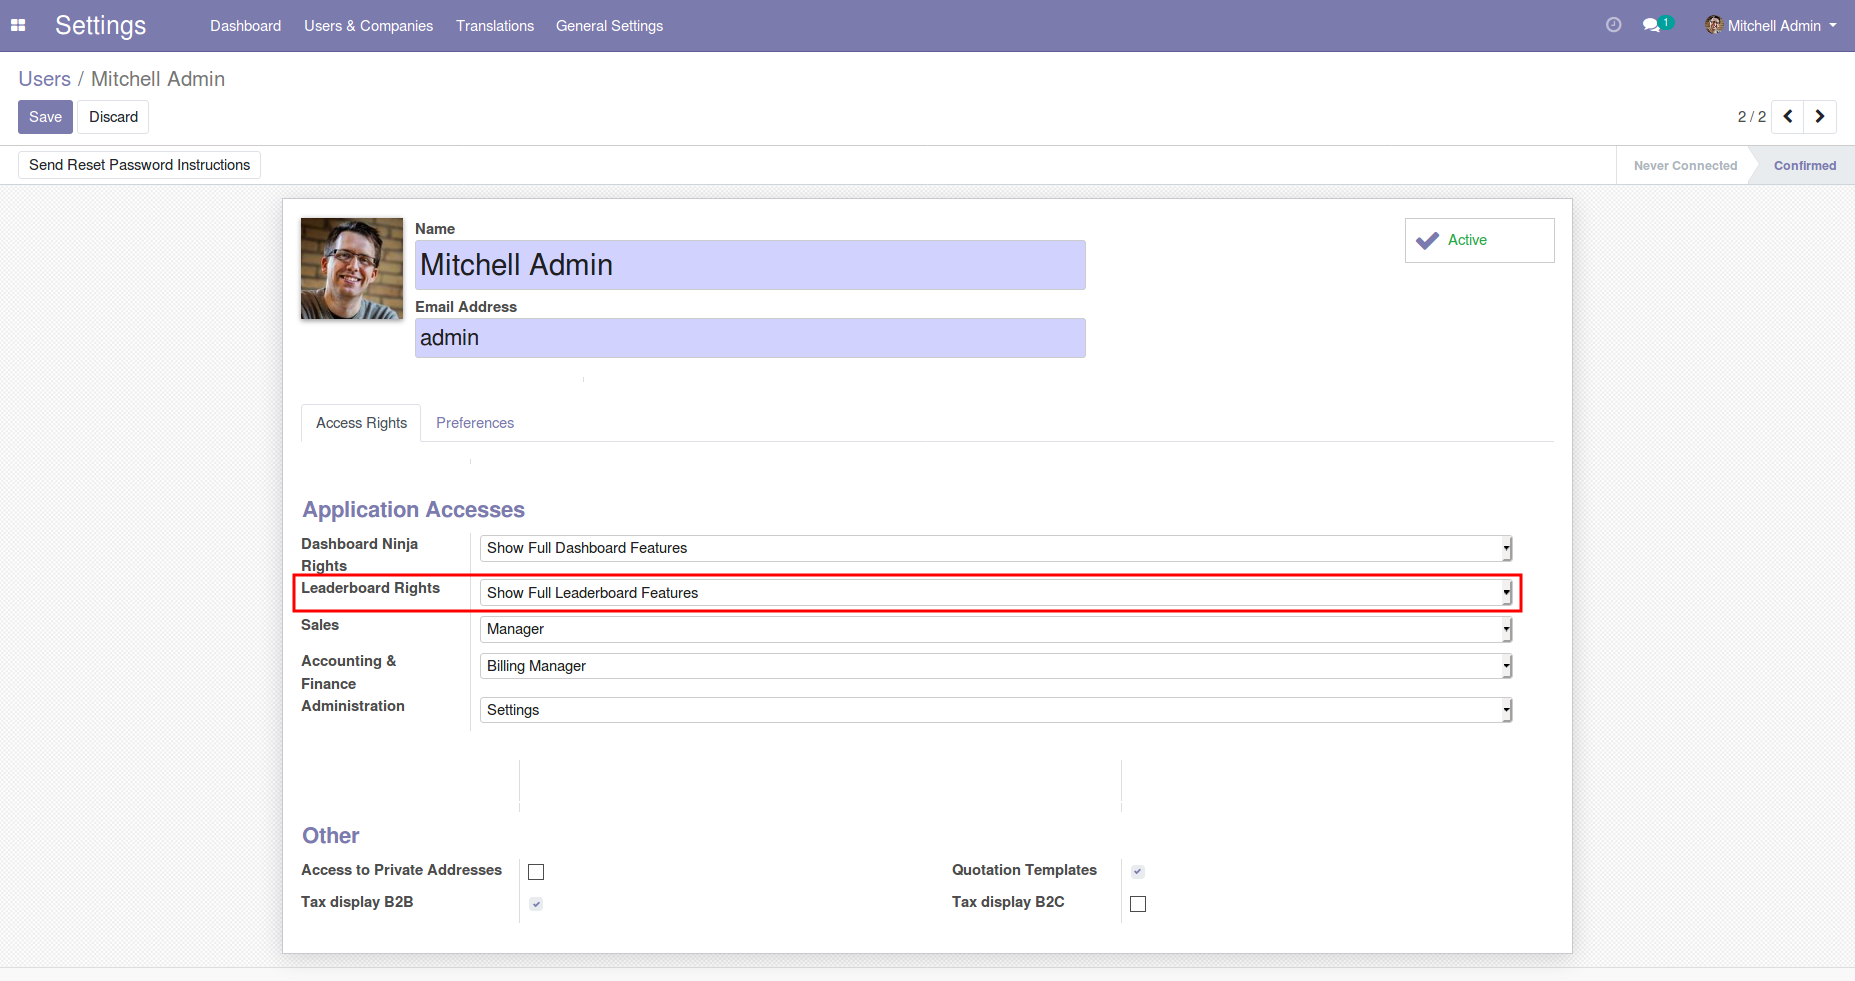1855x981 pixels.
Task: Click Mitchell Admin profile photo
Action: (x=352, y=269)
